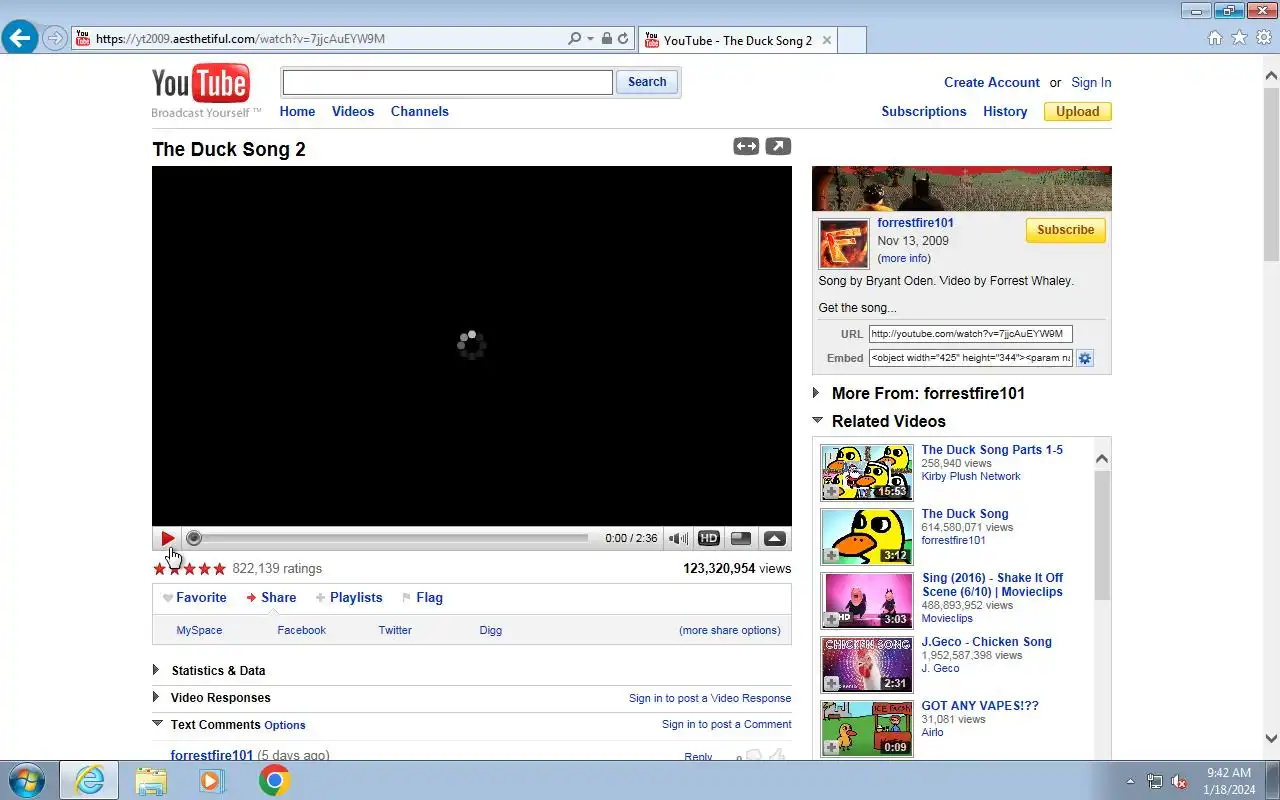Open Windows Media Player from taskbar
This screenshot has width=1280, height=800.
(212, 780)
